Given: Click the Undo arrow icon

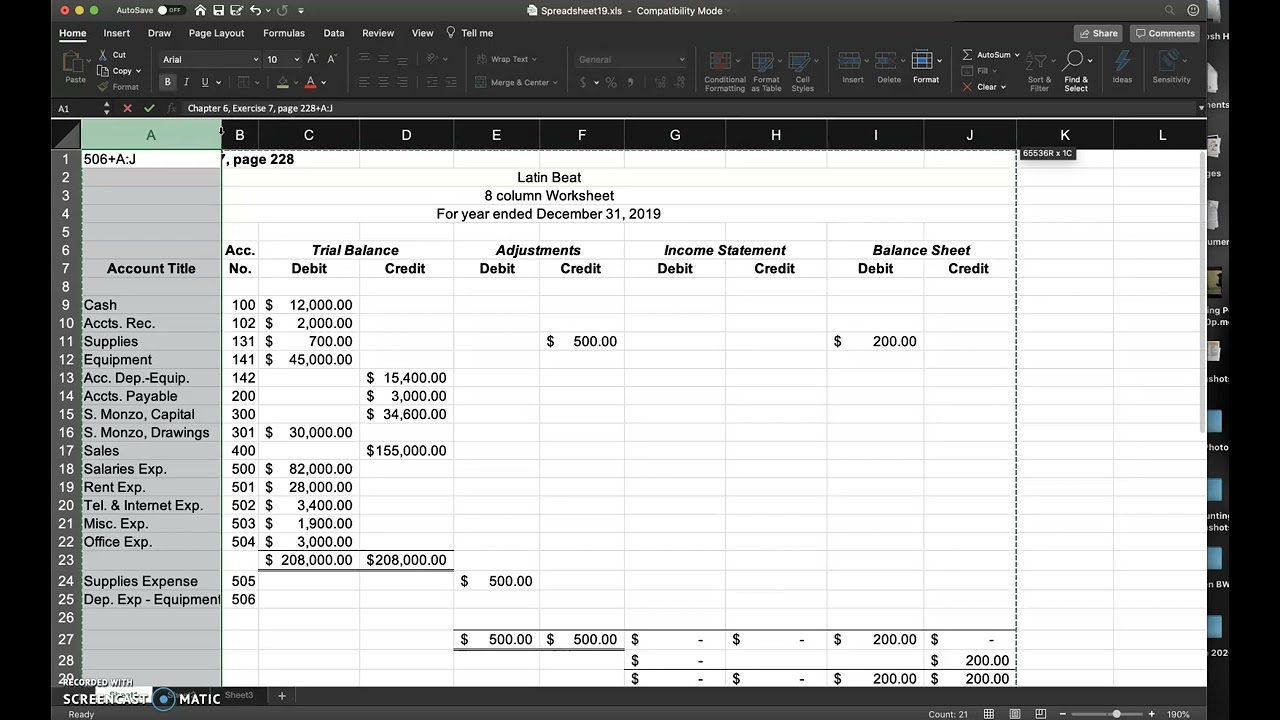Looking at the screenshot, I should [255, 10].
